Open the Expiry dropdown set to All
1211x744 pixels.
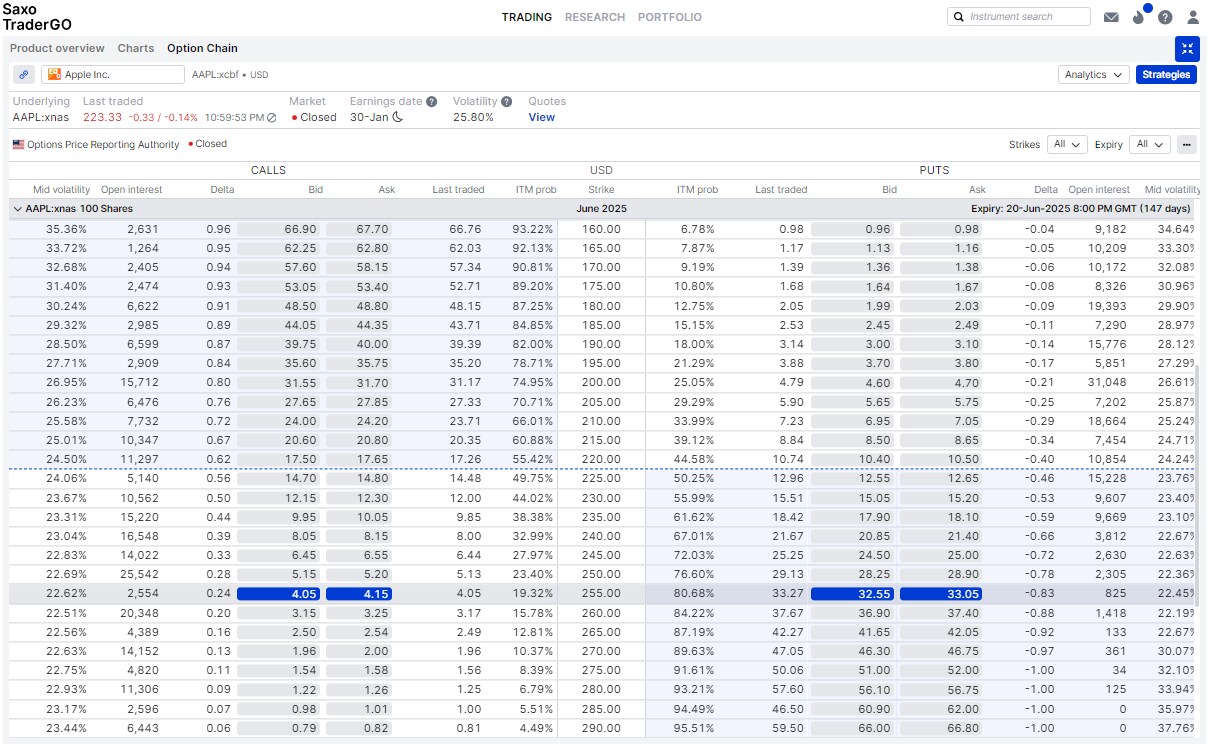1149,144
